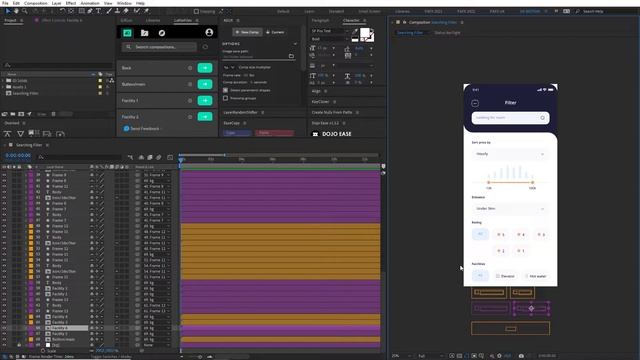Select the Selection arrow tool
The width and height of the screenshot is (640, 360).
click(x=8, y=11)
